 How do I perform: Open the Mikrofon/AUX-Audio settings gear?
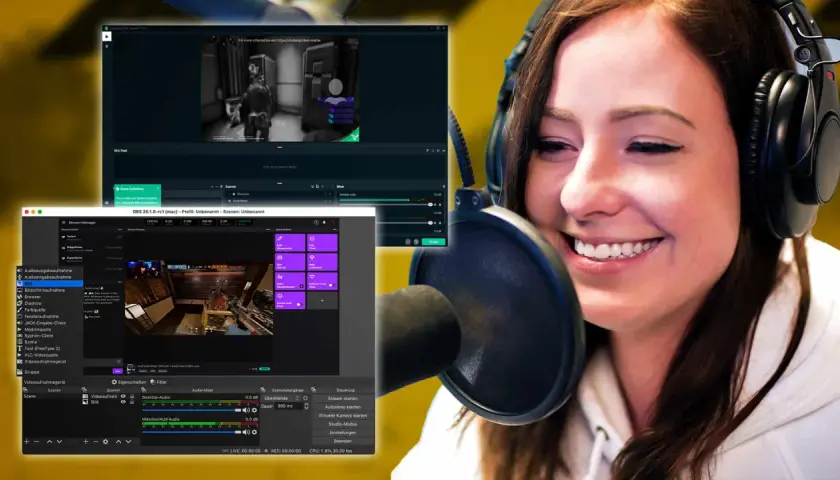click(254, 432)
